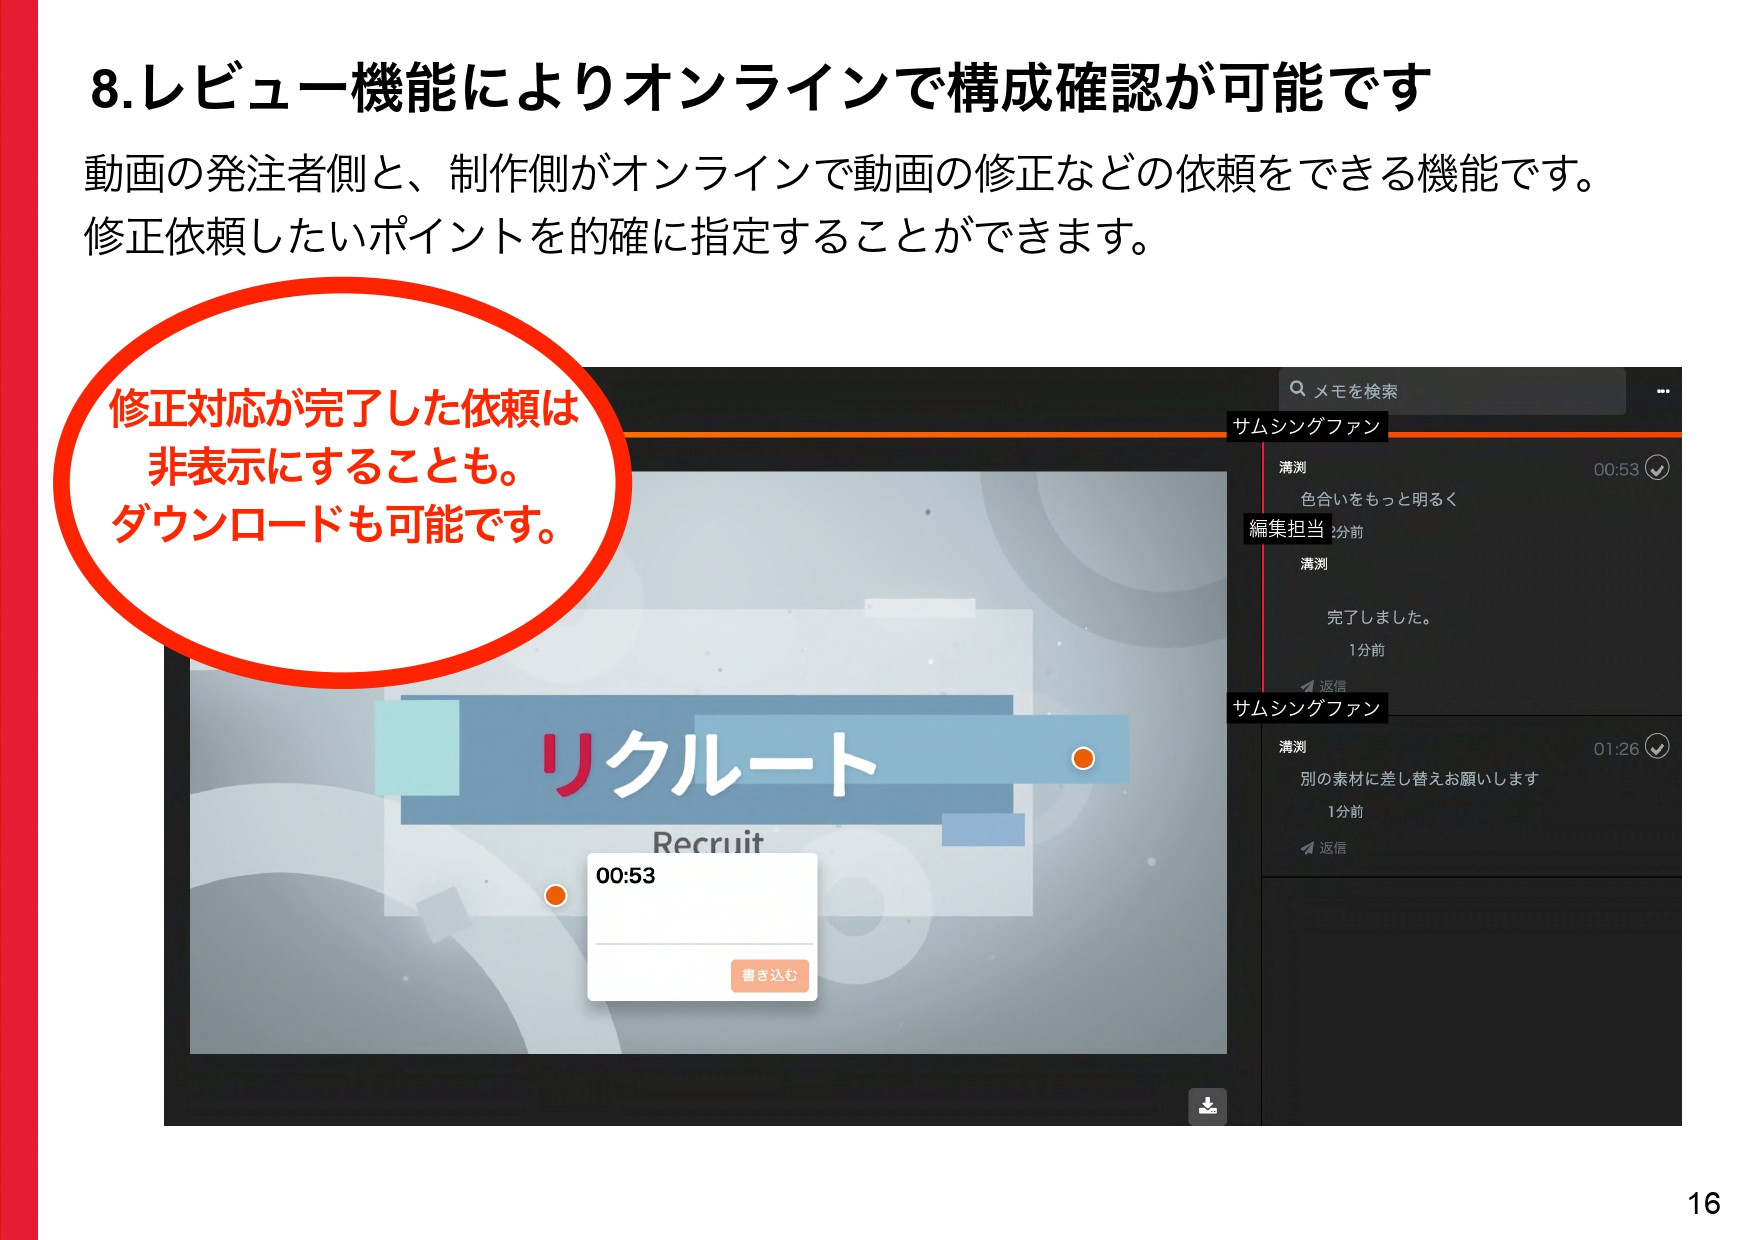Screen dimensions: 1753x1240
Task: Toggle the resolved checkmark on the 00:53 comment
Action: point(1656,469)
